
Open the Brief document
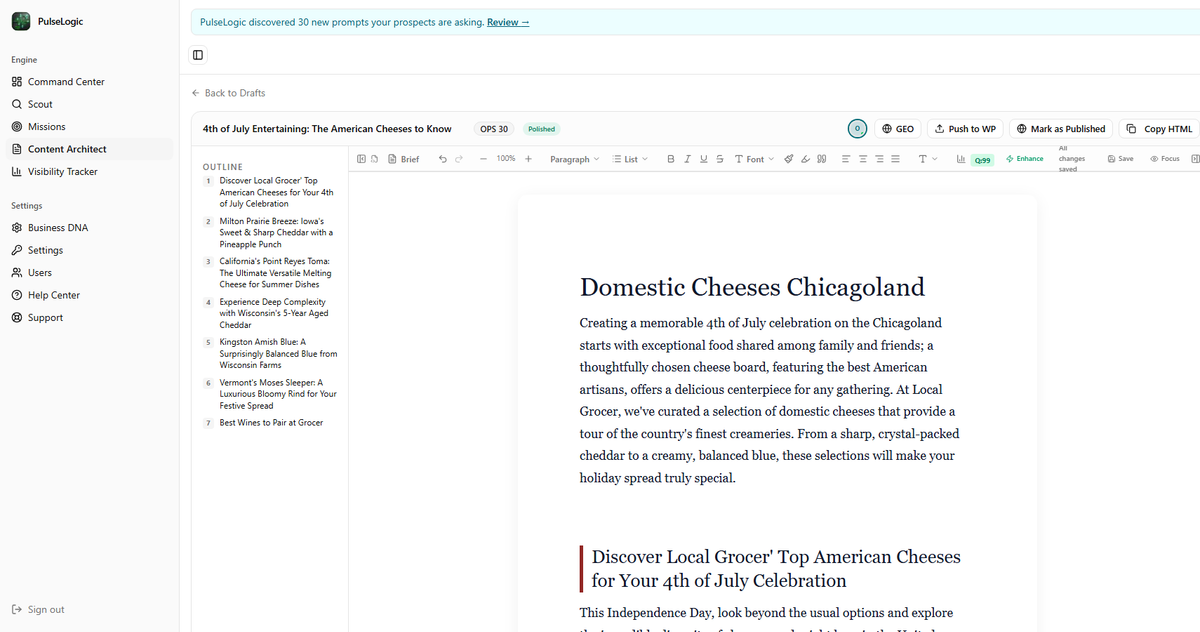(404, 159)
